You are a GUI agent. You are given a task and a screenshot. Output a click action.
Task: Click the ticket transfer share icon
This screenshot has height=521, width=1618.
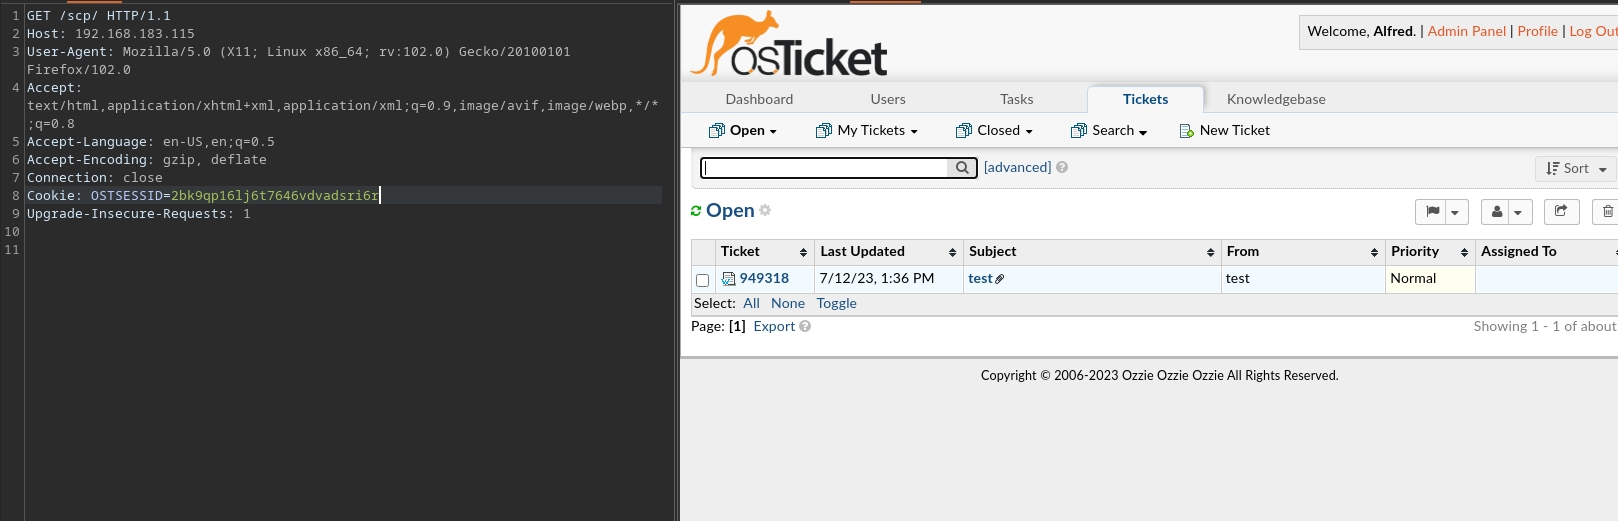pyautogui.click(x=1561, y=212)
